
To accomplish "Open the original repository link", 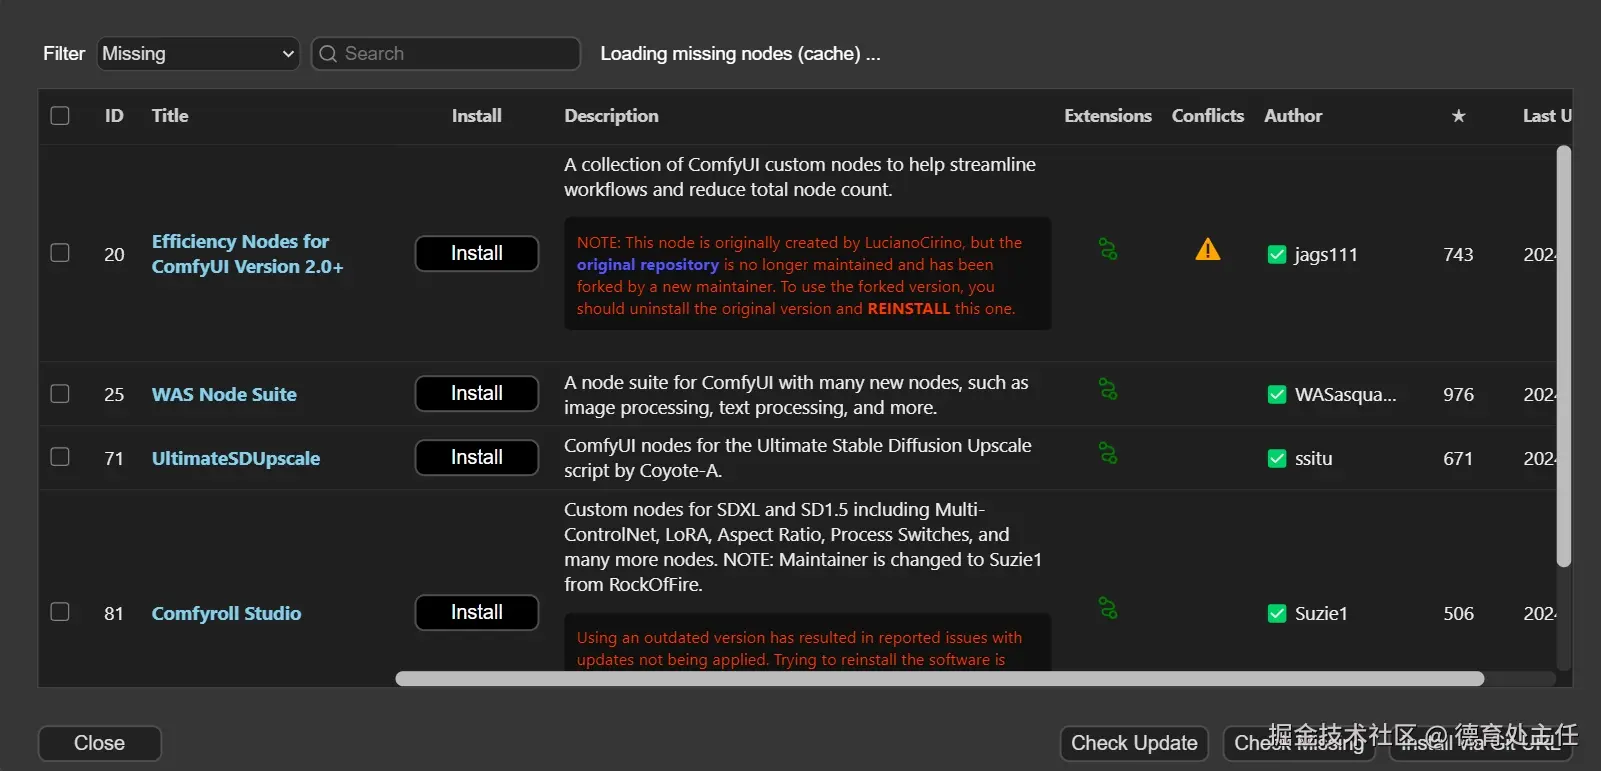I will [x=648, y=265].
